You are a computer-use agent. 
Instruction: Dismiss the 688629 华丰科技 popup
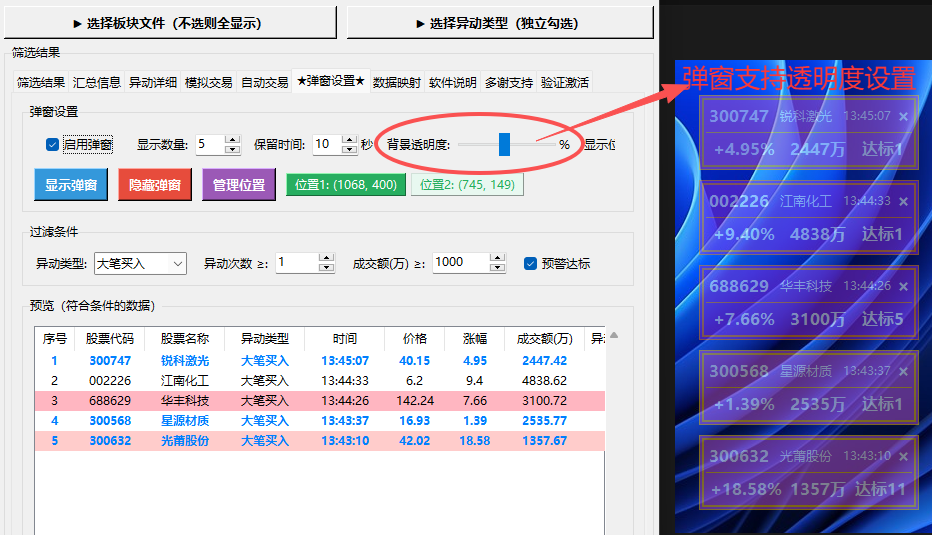[x=903, y=287]
